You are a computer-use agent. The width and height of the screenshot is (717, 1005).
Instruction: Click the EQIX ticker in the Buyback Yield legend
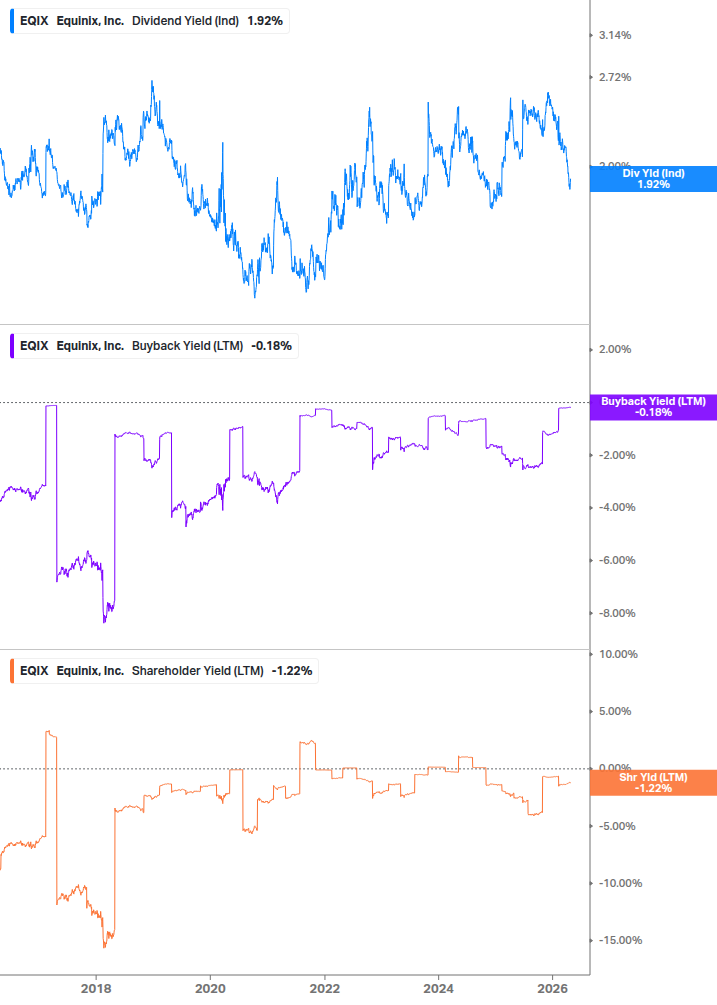(x=34, y=345)
